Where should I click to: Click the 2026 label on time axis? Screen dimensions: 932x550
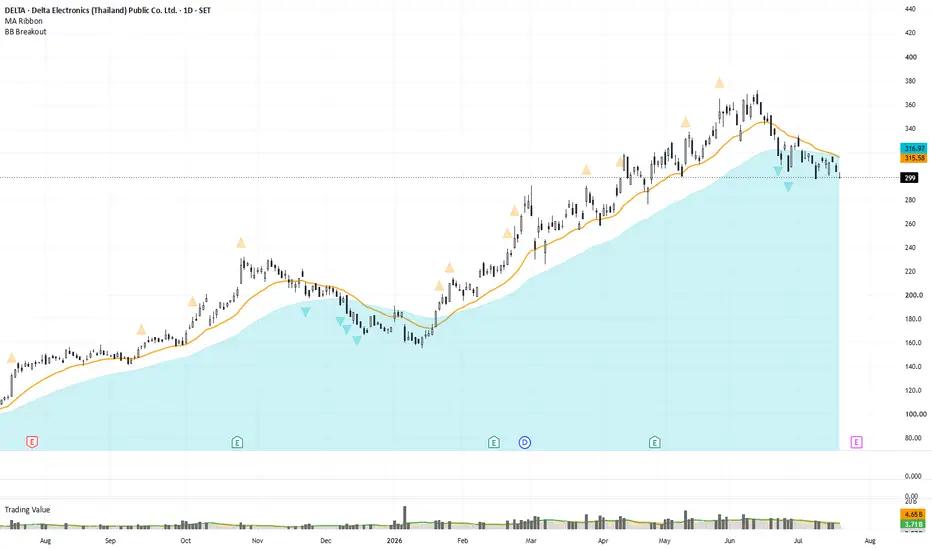394,540
